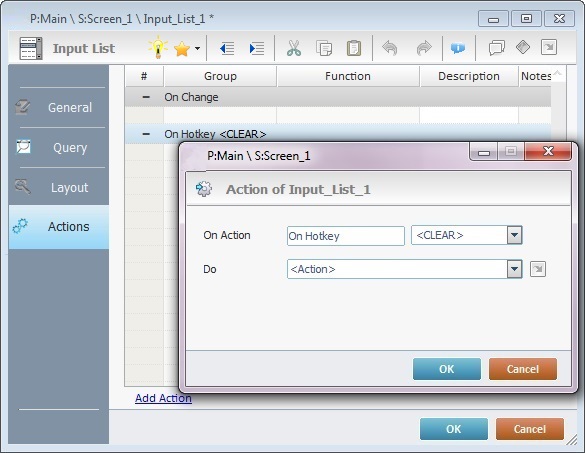Image resolution: width=585 pixels, height=453 pixels.
Task: Click the comments speech bubbles icon
Action: tap(497, 48)
